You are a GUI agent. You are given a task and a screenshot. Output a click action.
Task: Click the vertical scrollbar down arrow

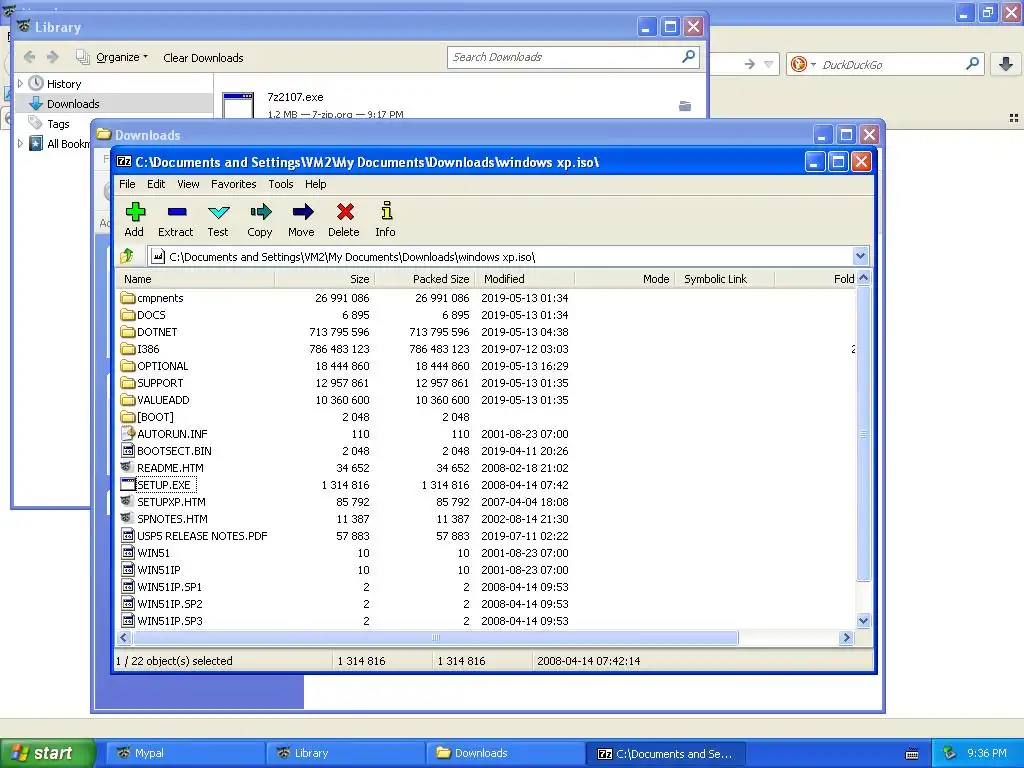[863, 620]
